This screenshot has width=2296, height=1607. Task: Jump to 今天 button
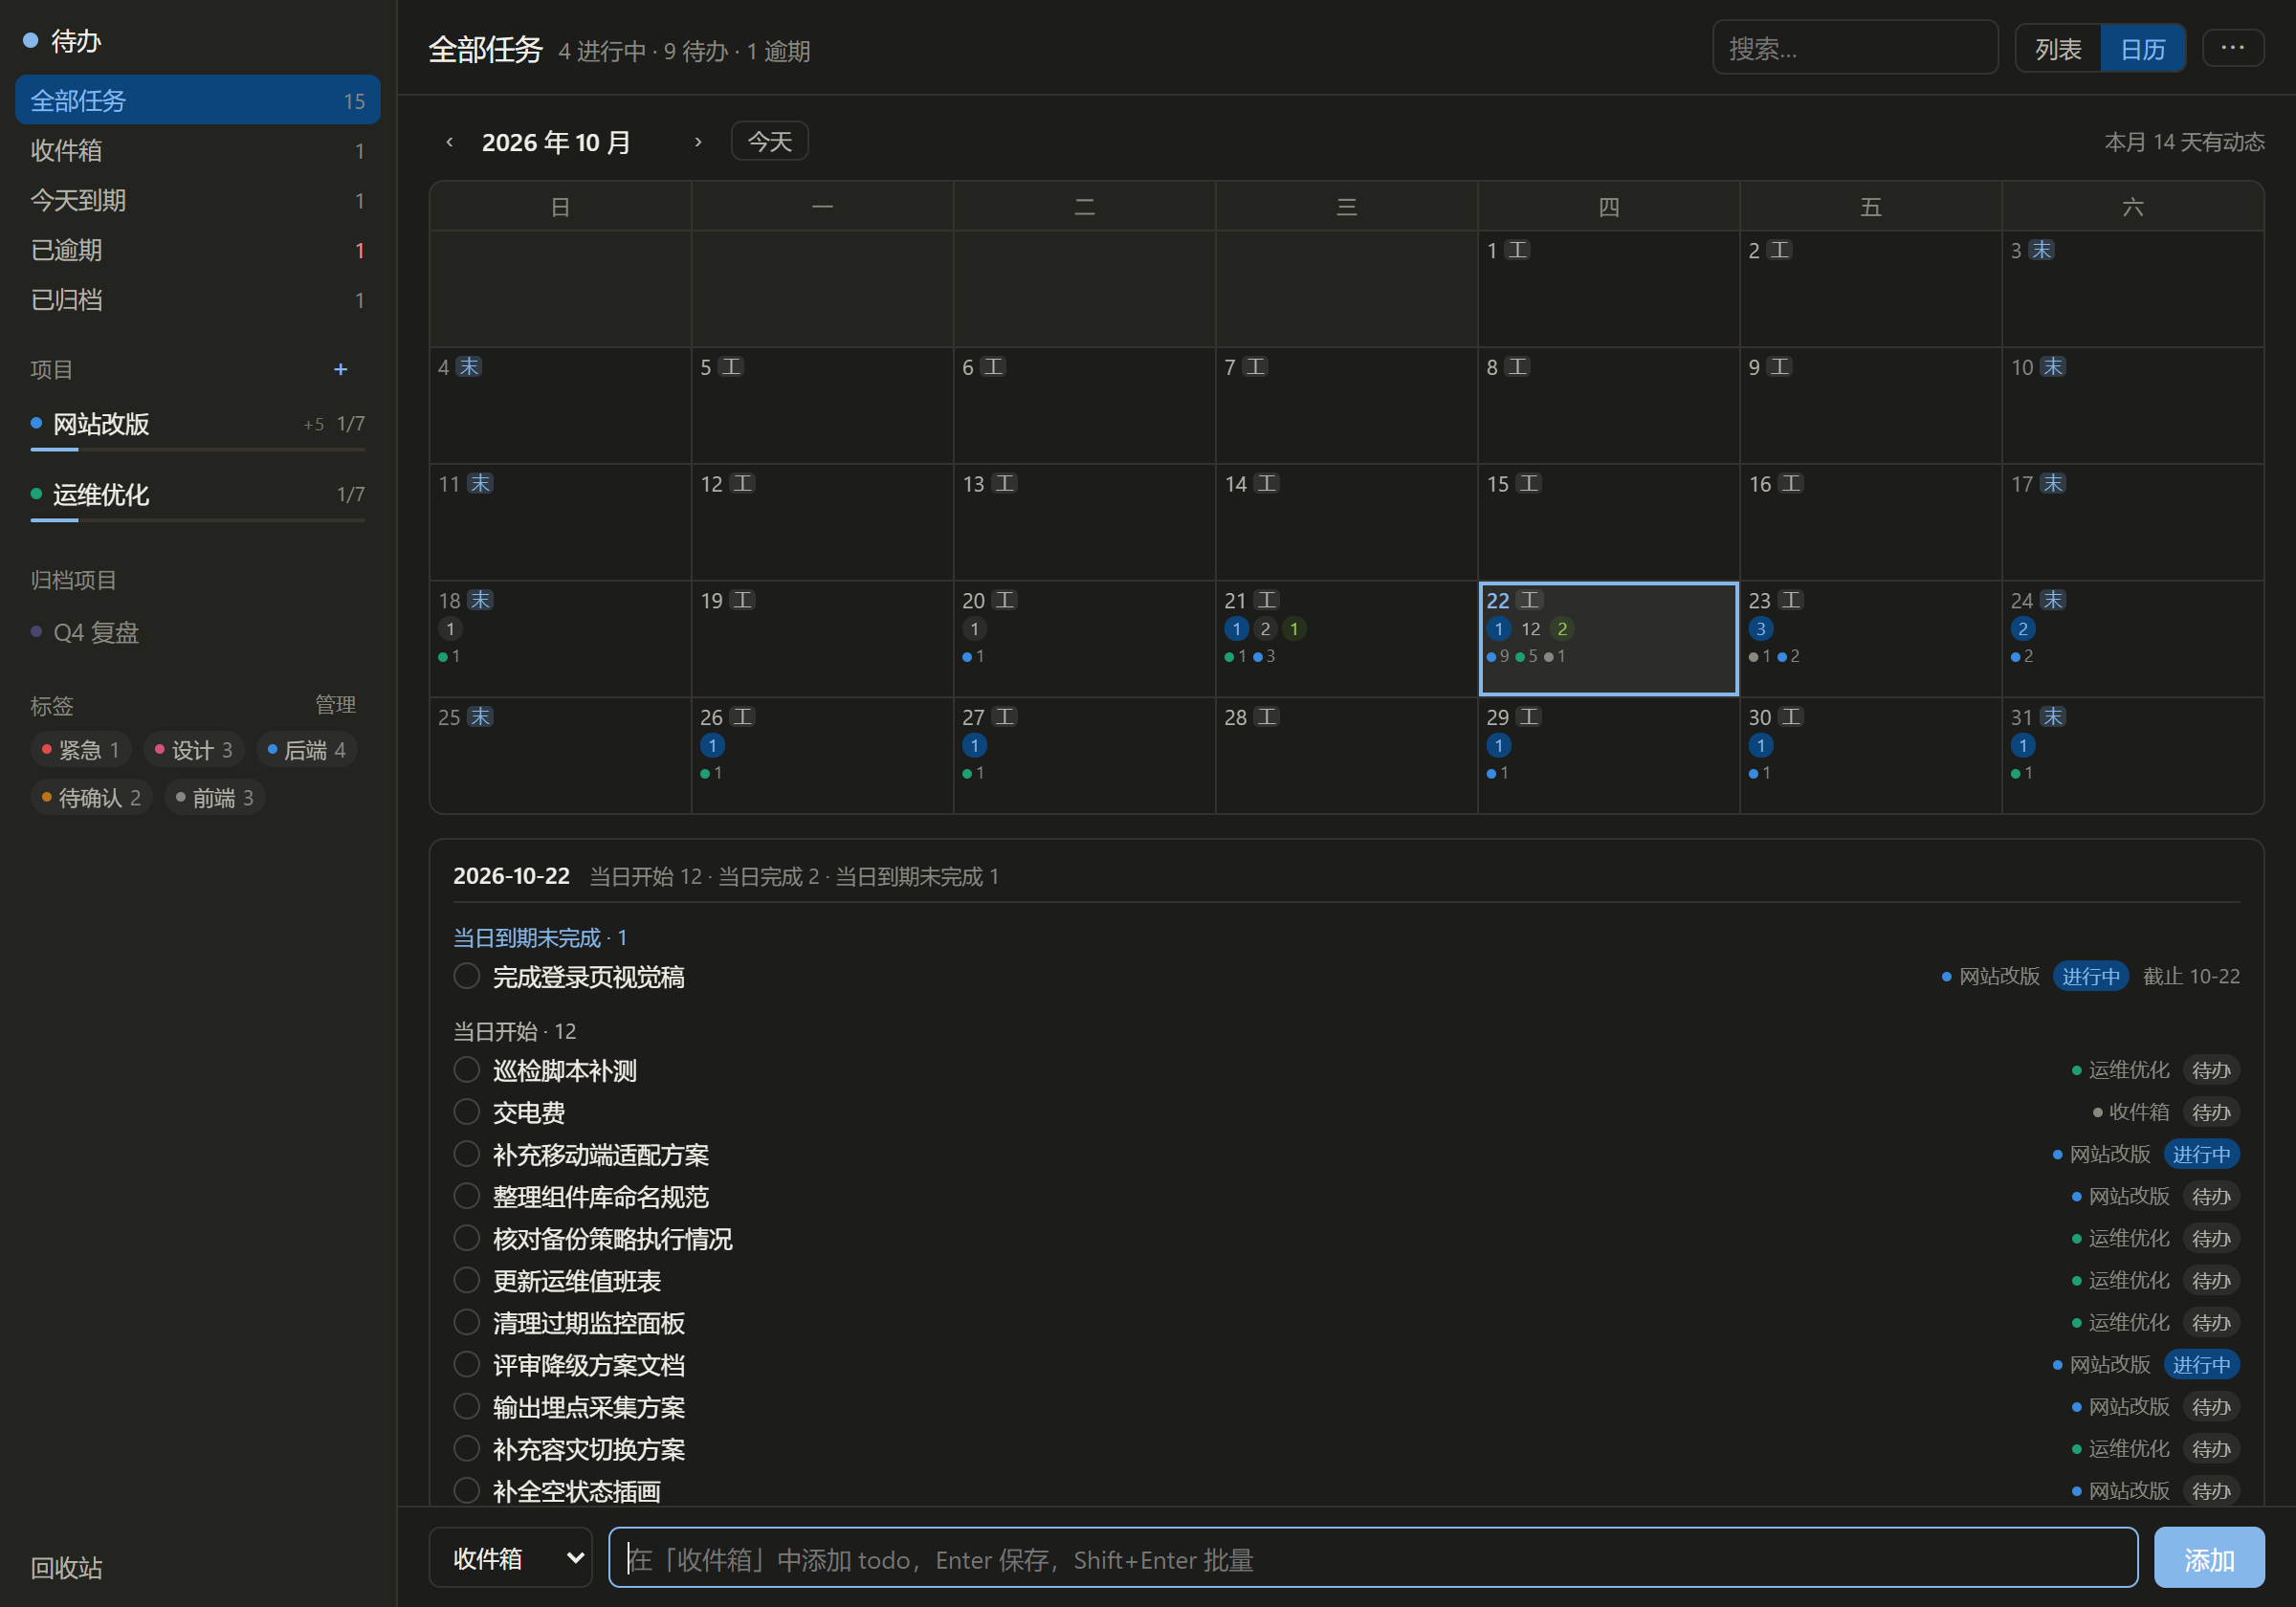(770, 141)
